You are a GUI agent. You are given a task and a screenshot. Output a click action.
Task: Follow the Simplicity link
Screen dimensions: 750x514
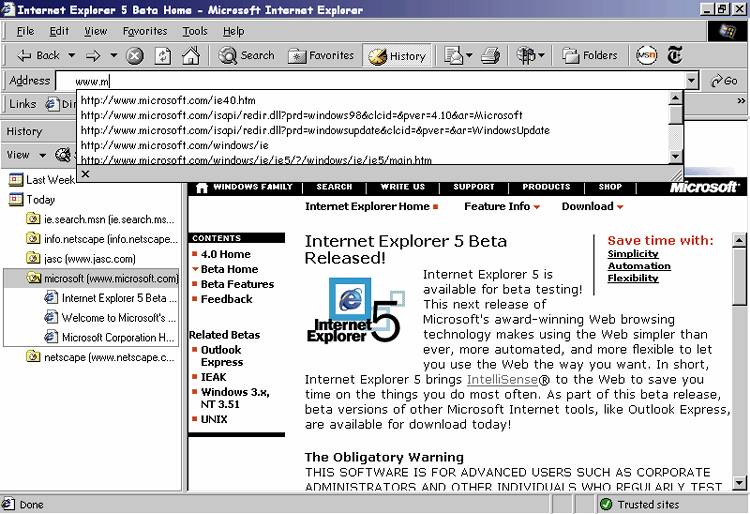click(x=633, y=254)
